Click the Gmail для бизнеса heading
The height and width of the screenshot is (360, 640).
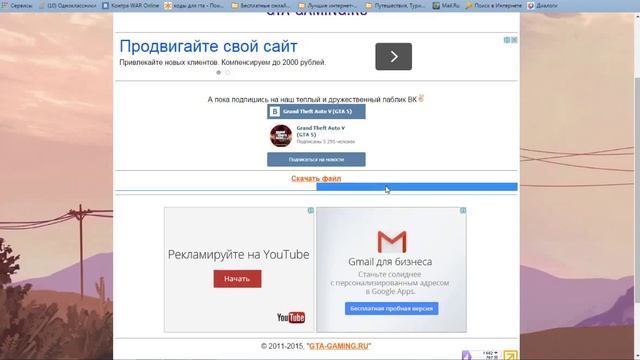coord(390,262)
